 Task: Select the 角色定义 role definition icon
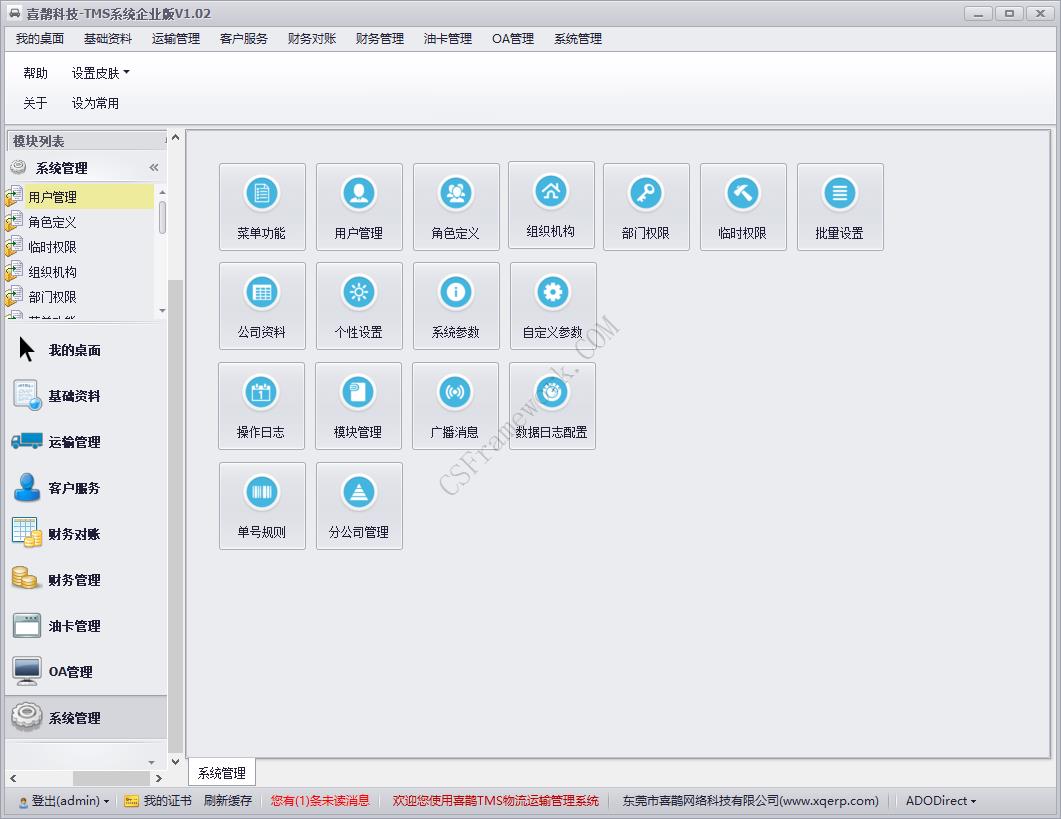(456, 206)
